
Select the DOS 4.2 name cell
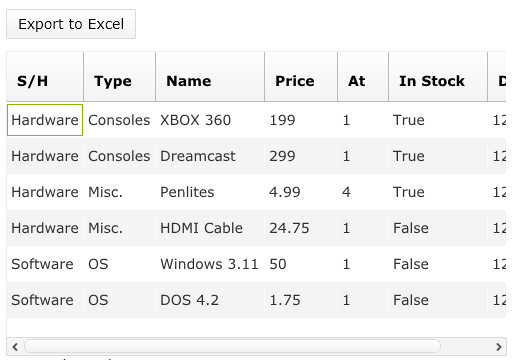point(210,300)
